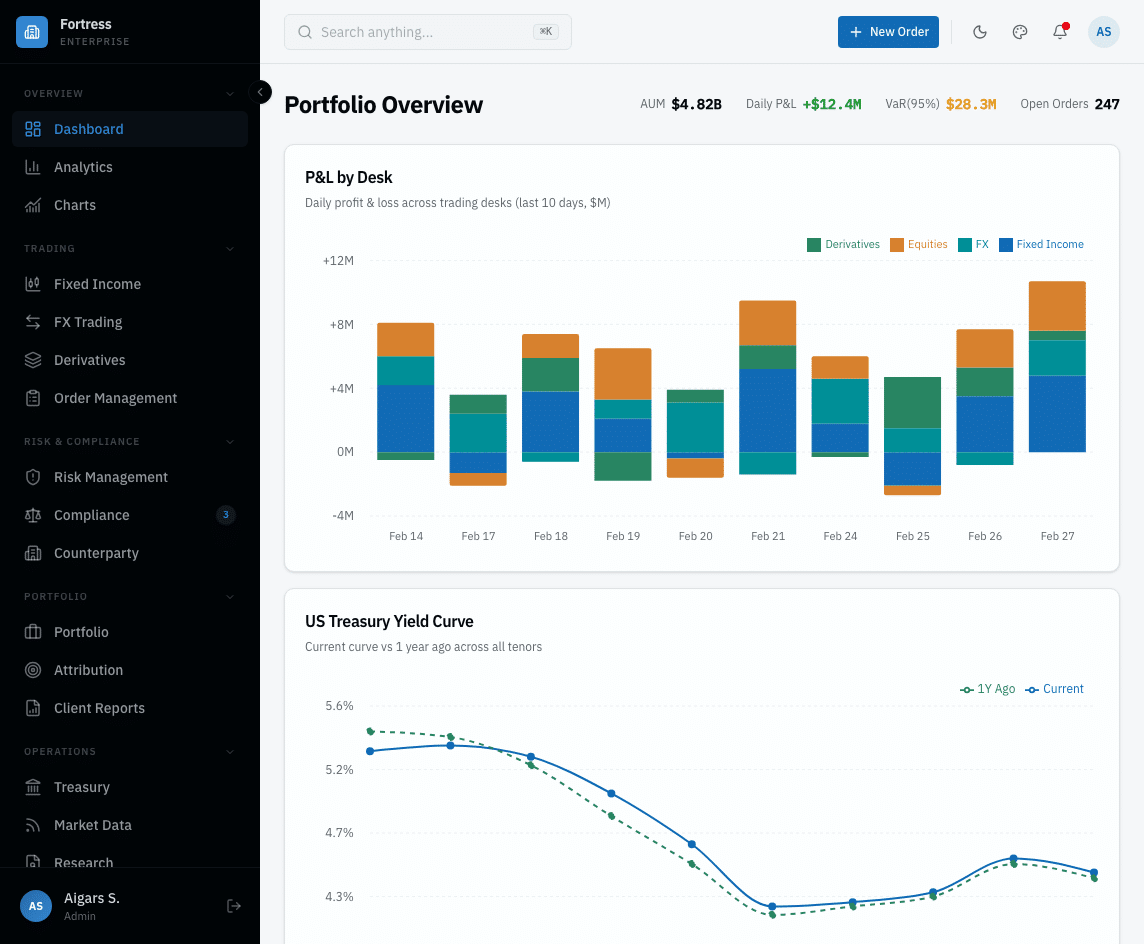This screenshot has width=1144, height=944.
Task: Open Client Reports
Action: (x=100, y=708)
